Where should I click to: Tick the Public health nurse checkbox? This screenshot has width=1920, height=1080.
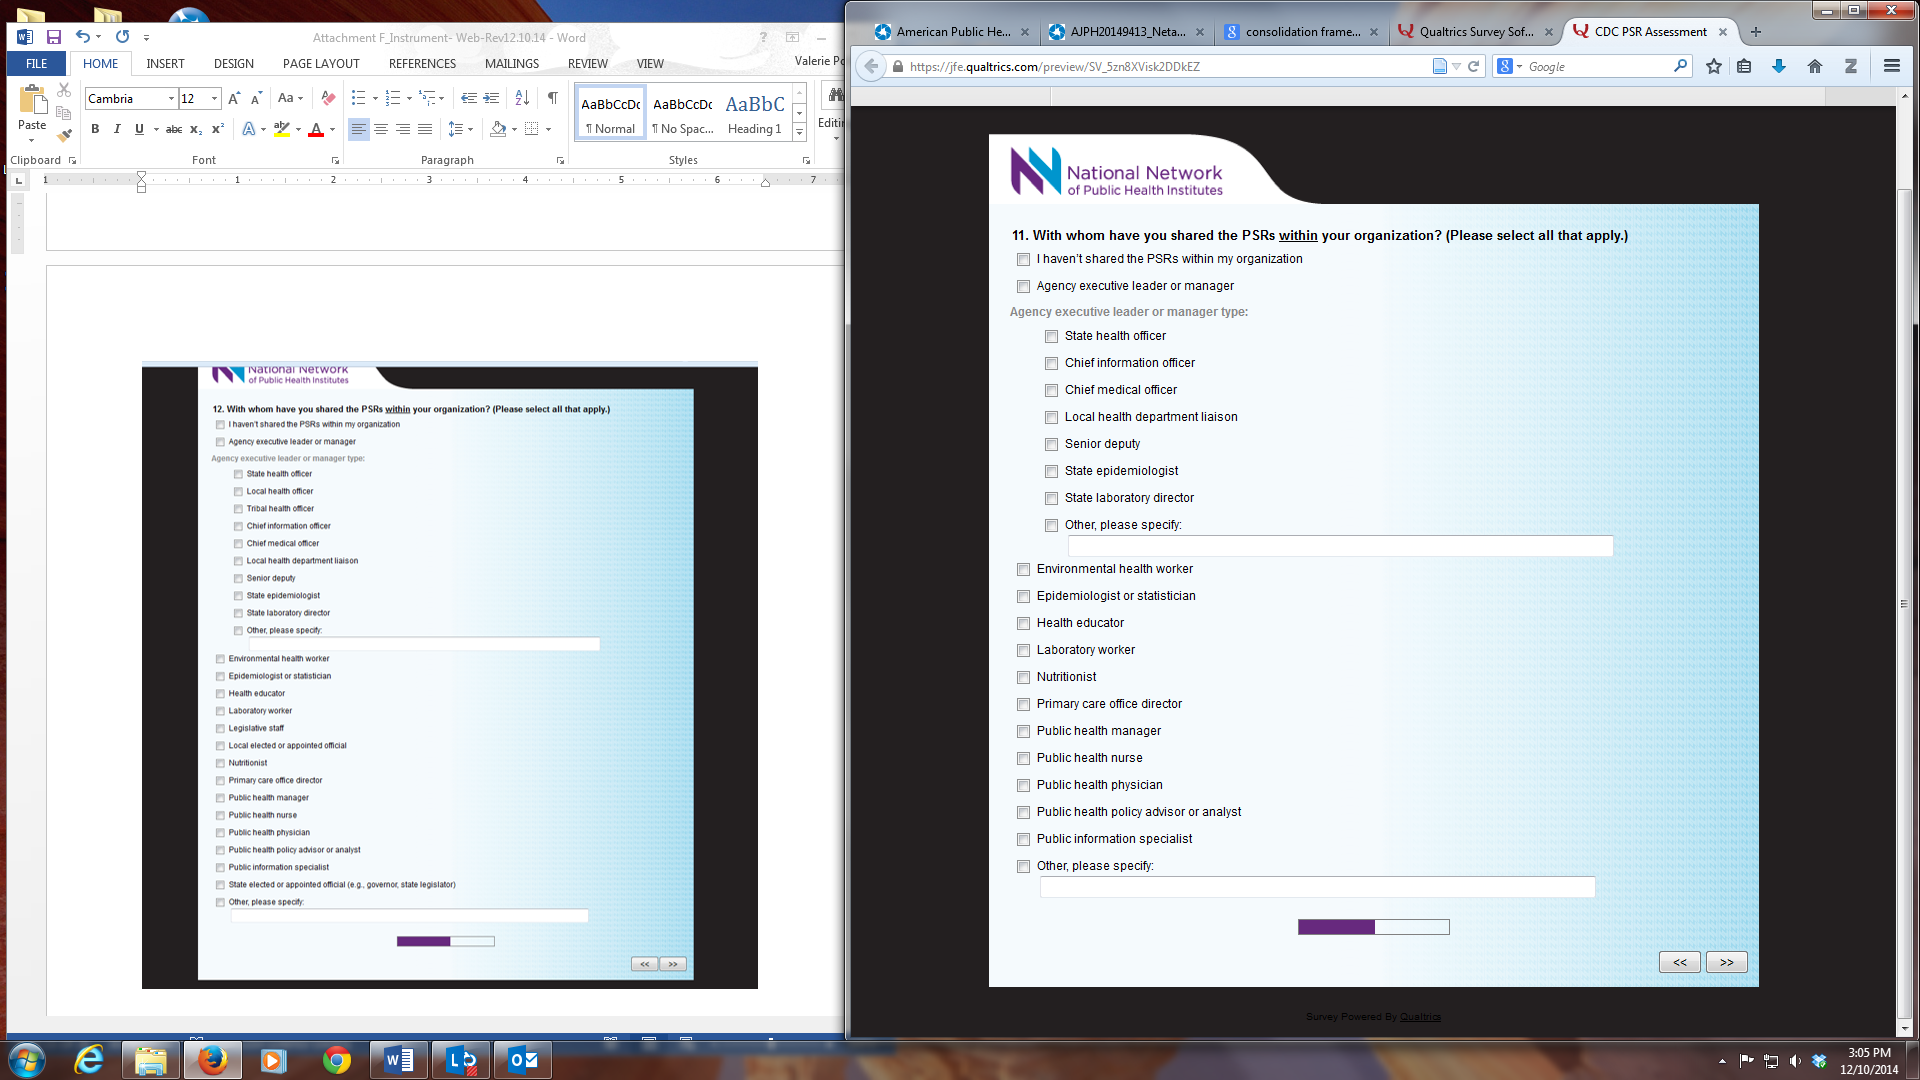tap(1023, 759)
